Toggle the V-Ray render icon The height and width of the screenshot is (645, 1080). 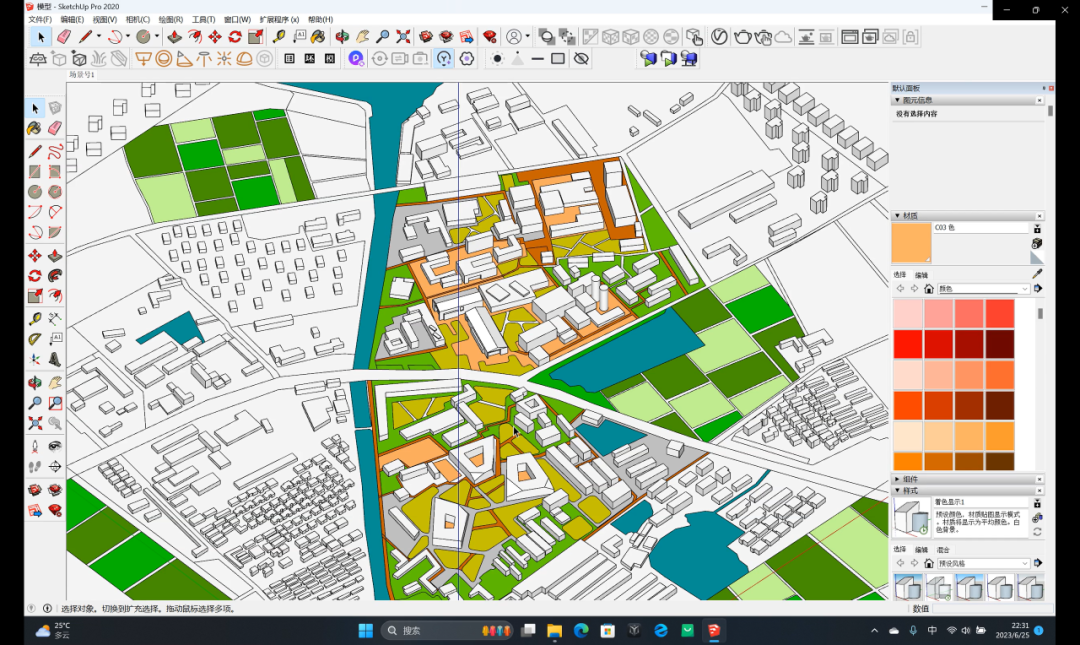point(719,37)
